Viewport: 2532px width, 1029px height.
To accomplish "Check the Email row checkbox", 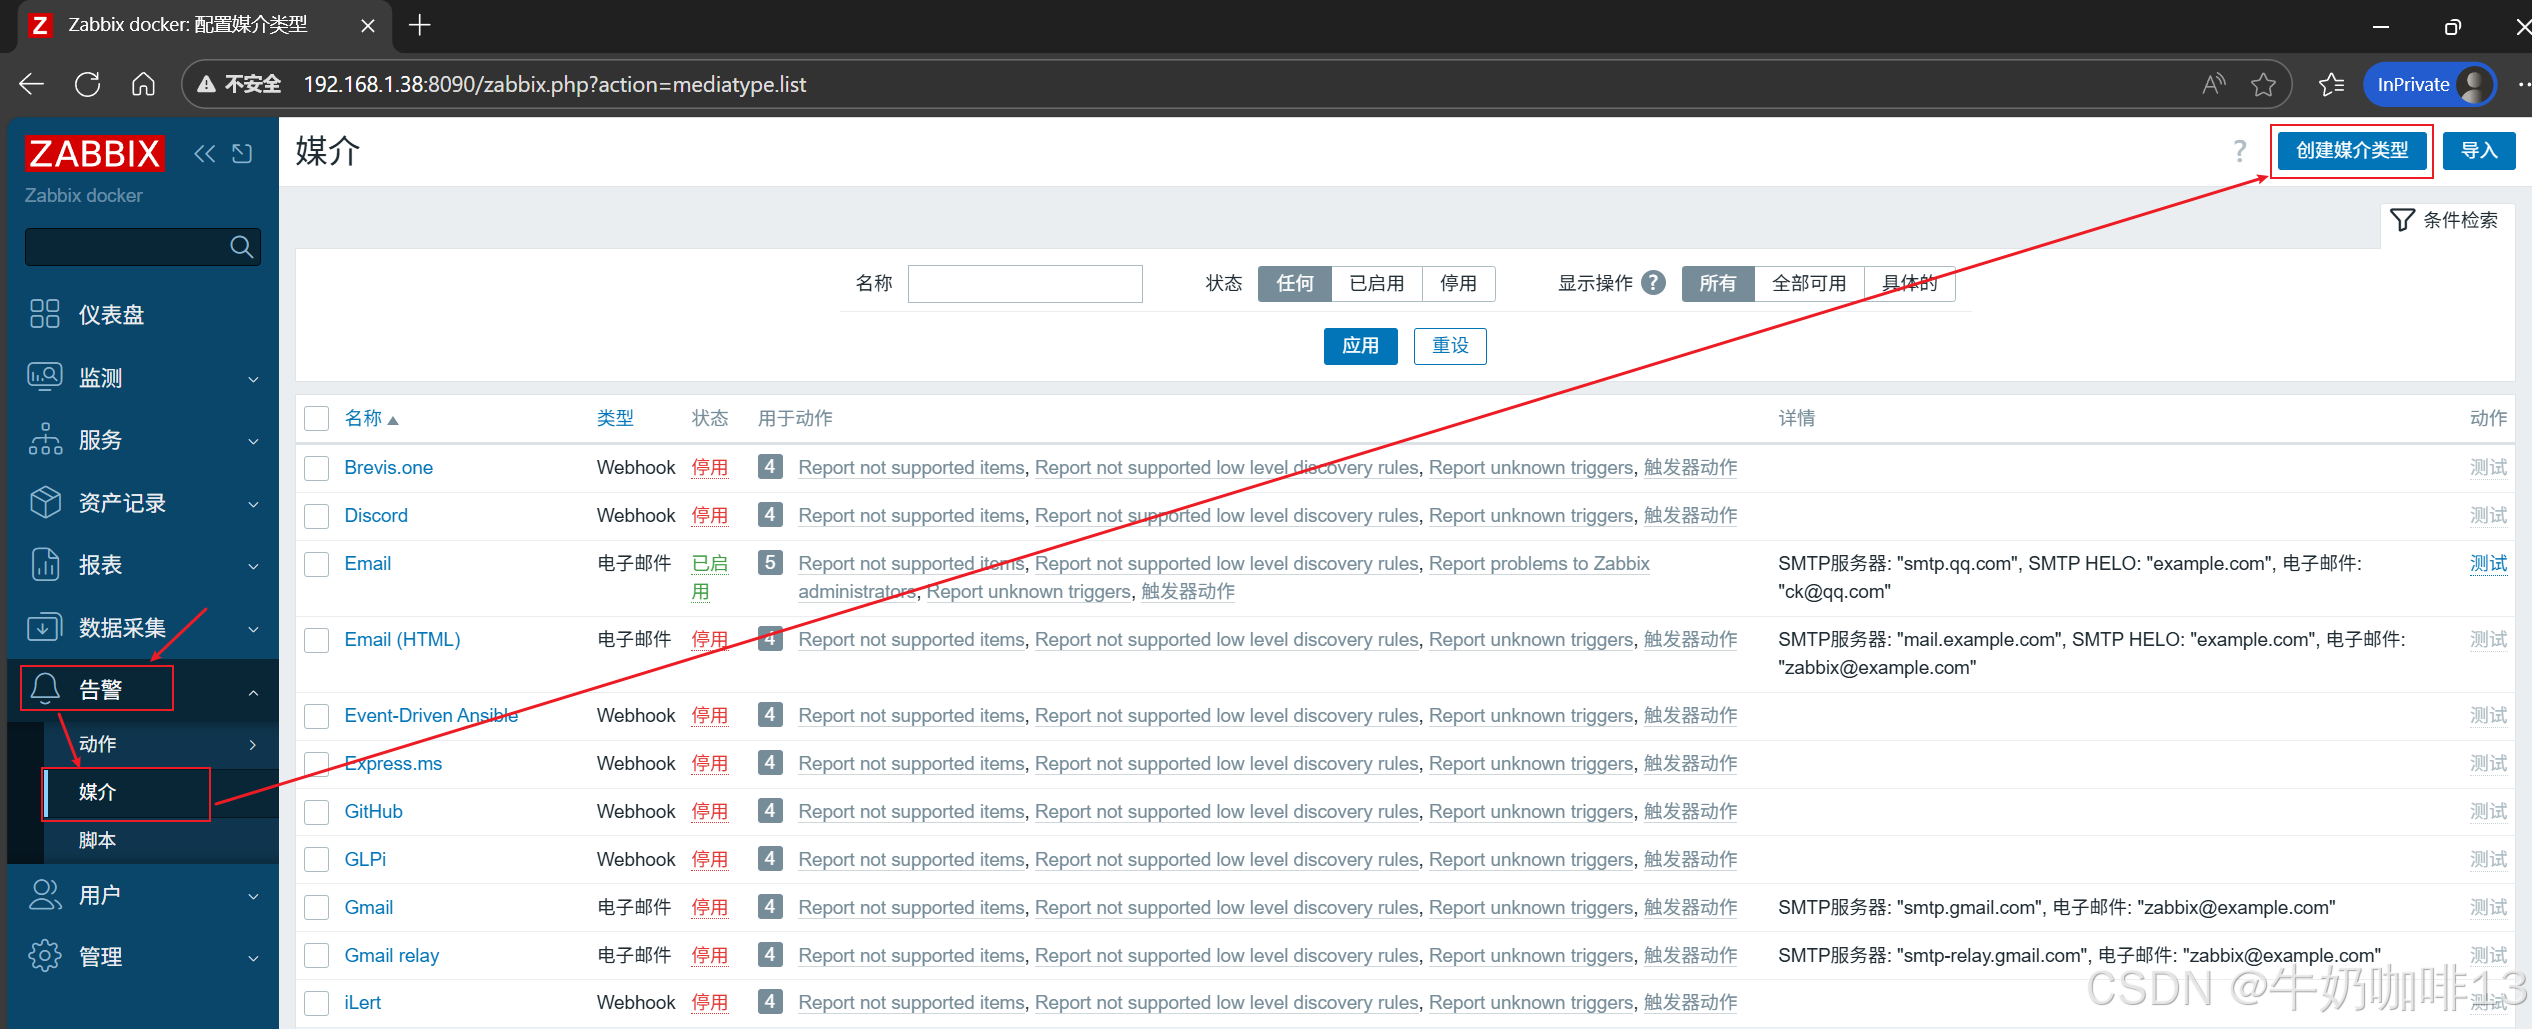I will click(x=317, y=564).
